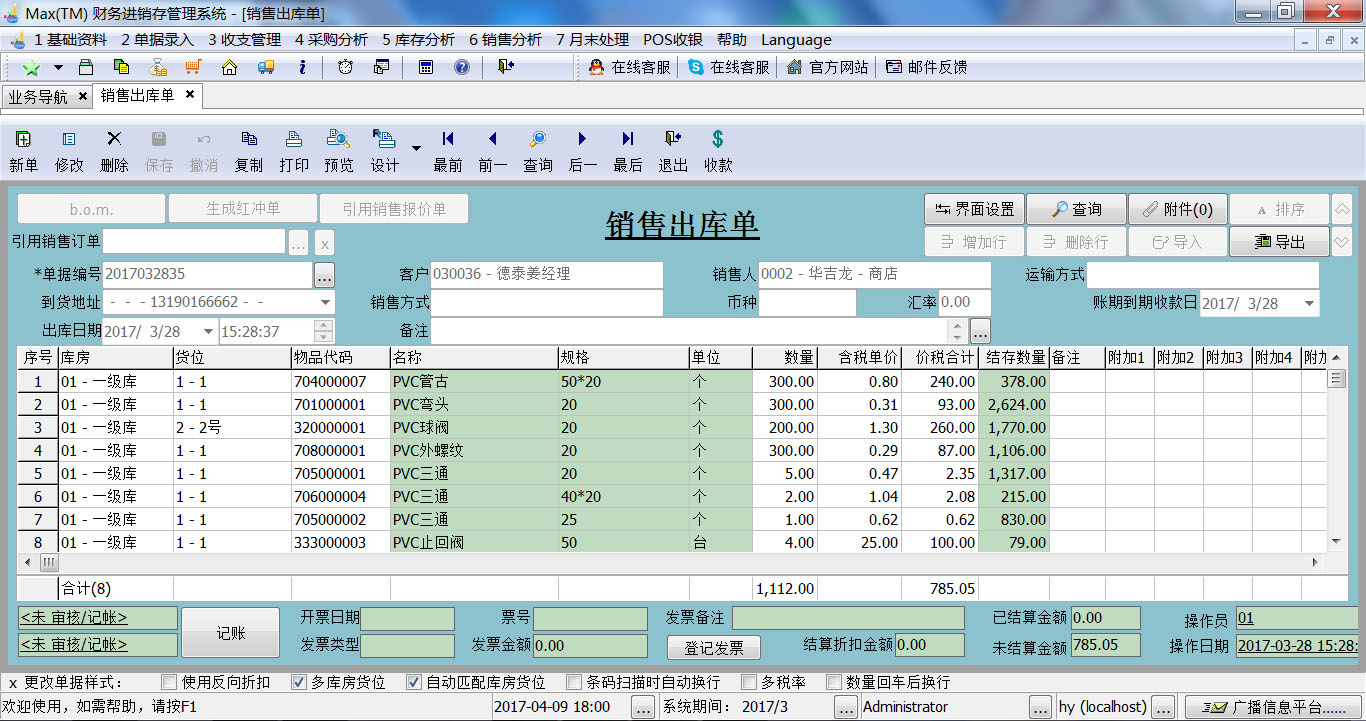Screen dimensions: 1366x721
Task: Click the 打印 (print) toolbar icon
Action: (294, 140)
